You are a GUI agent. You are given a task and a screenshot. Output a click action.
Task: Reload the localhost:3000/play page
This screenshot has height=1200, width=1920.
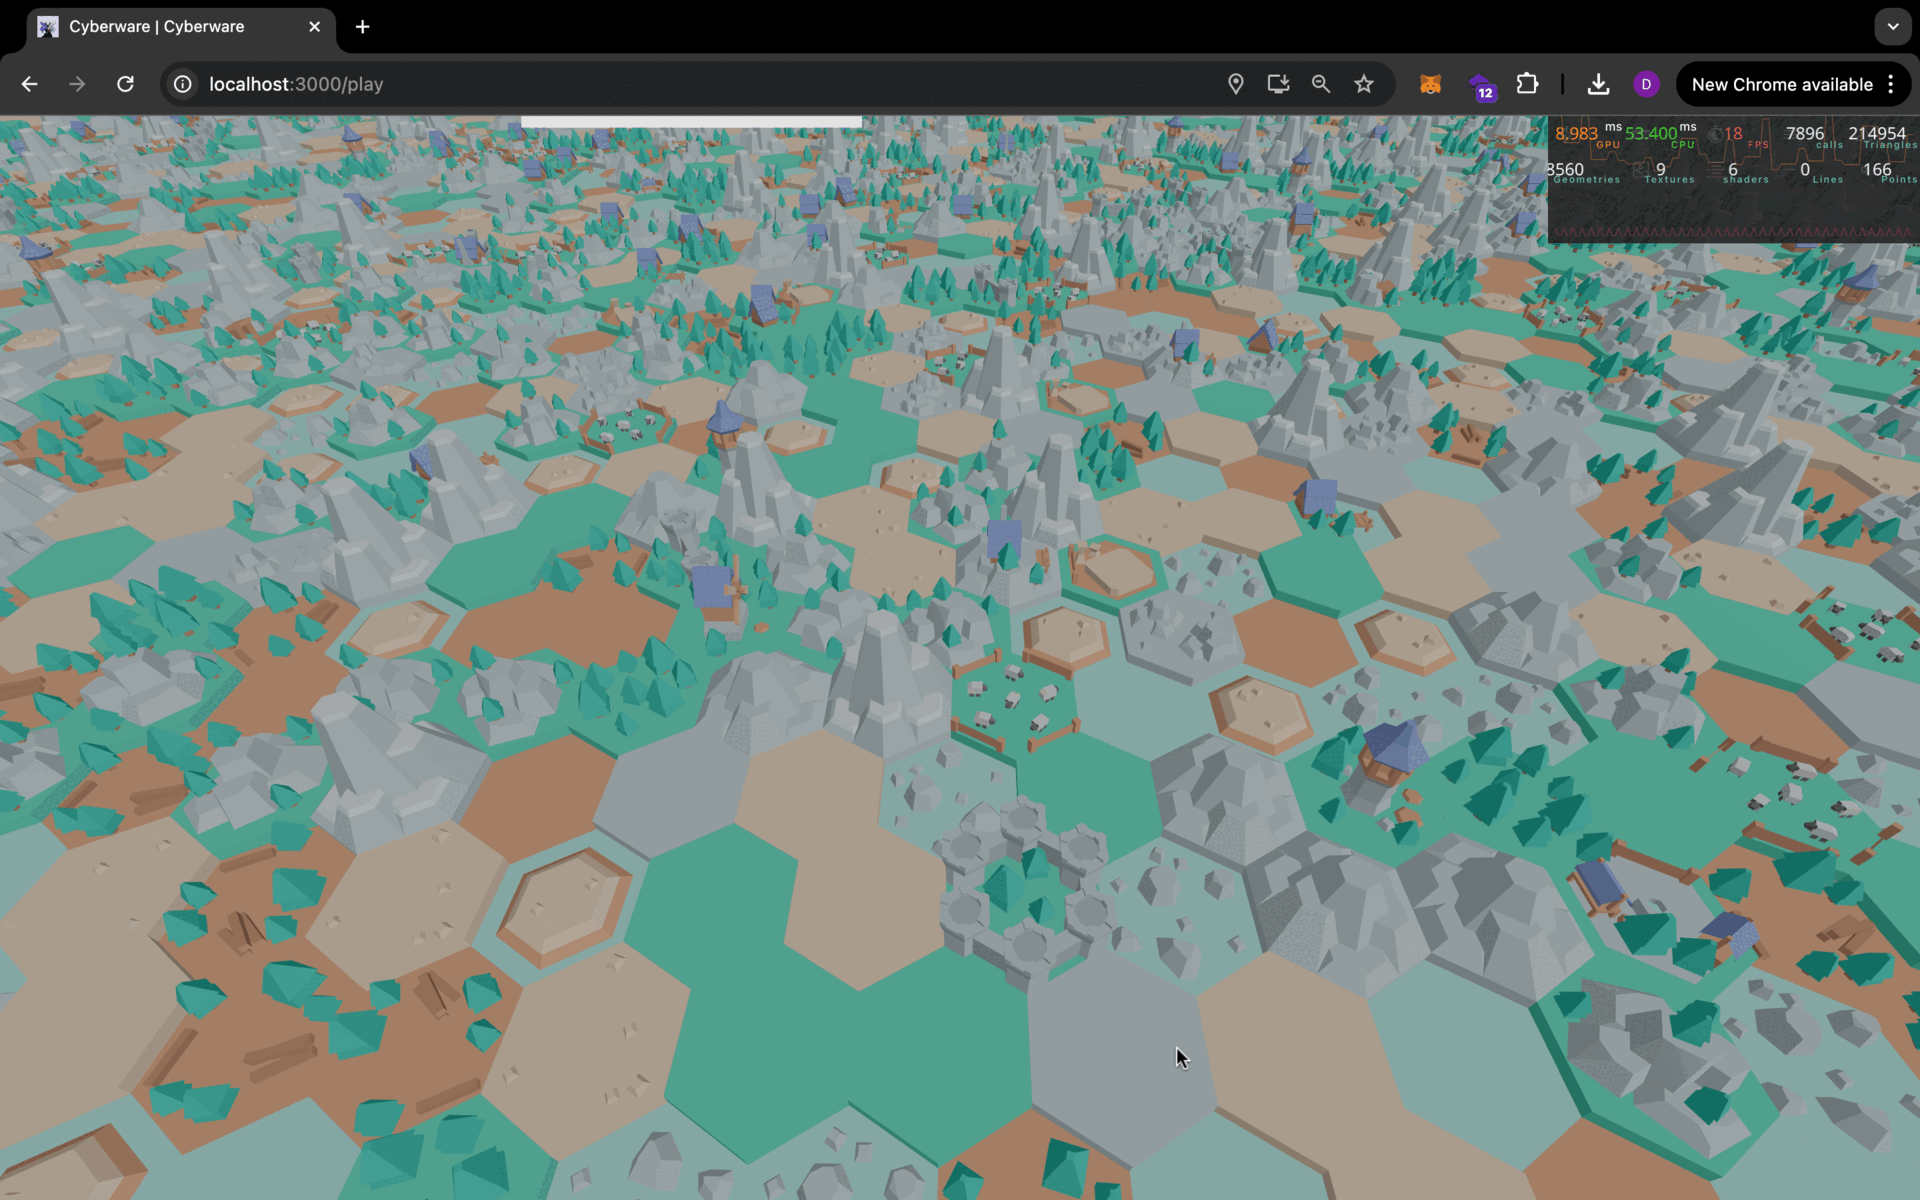(x=125, y=84)
